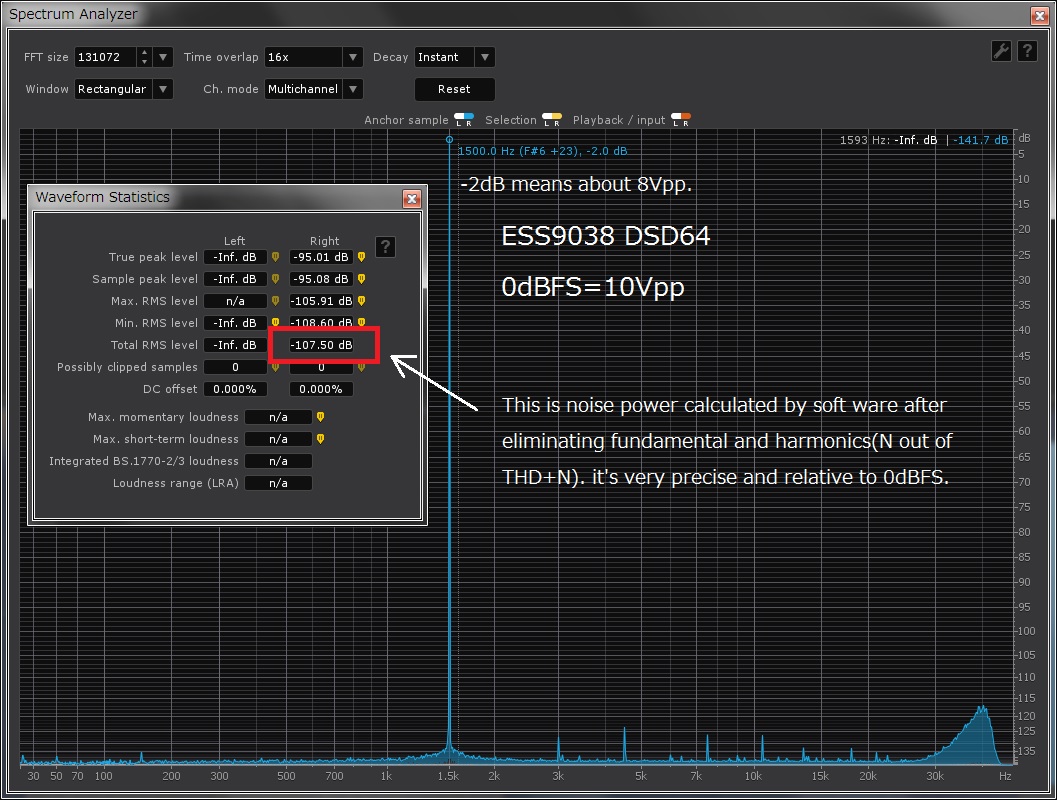1057x800 pixels.
Task: Open the wrench settings icon
Action: click(1001, 51)
